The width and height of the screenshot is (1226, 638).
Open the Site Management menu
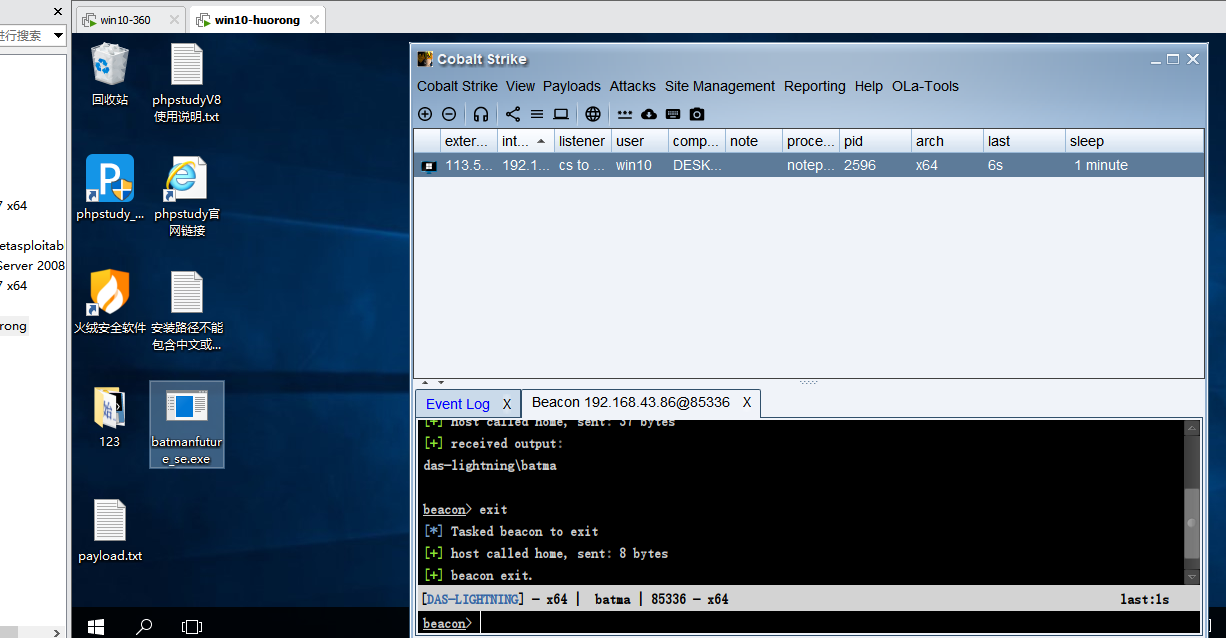[x=720, y=86]
